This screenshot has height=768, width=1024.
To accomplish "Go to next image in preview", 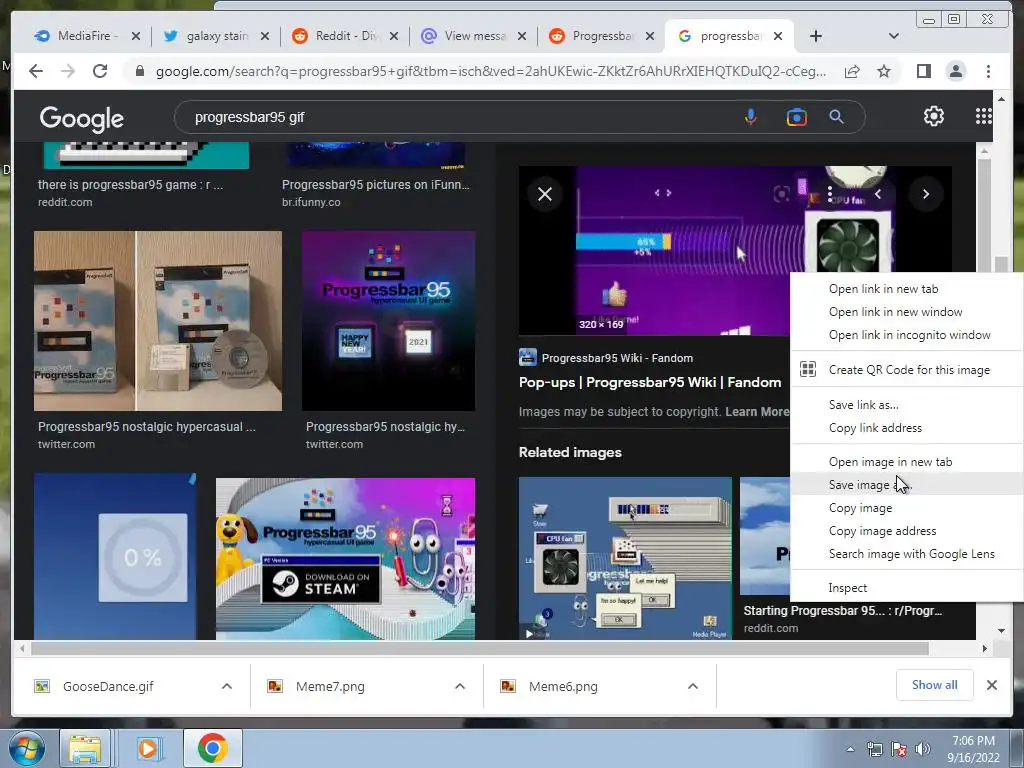I will coord(925,194).
